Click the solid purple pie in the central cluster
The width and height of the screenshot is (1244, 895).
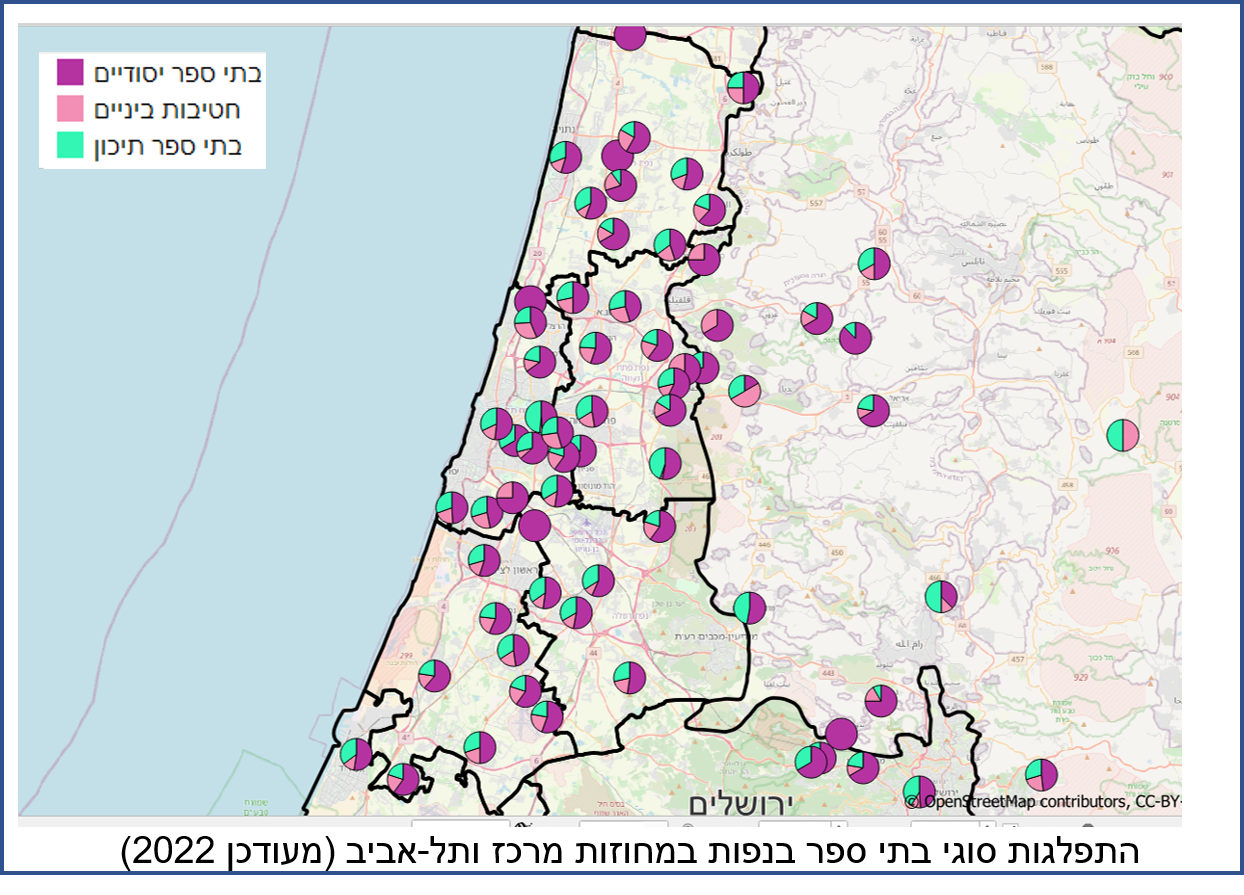pyautogui.click(x=535, y=525)
